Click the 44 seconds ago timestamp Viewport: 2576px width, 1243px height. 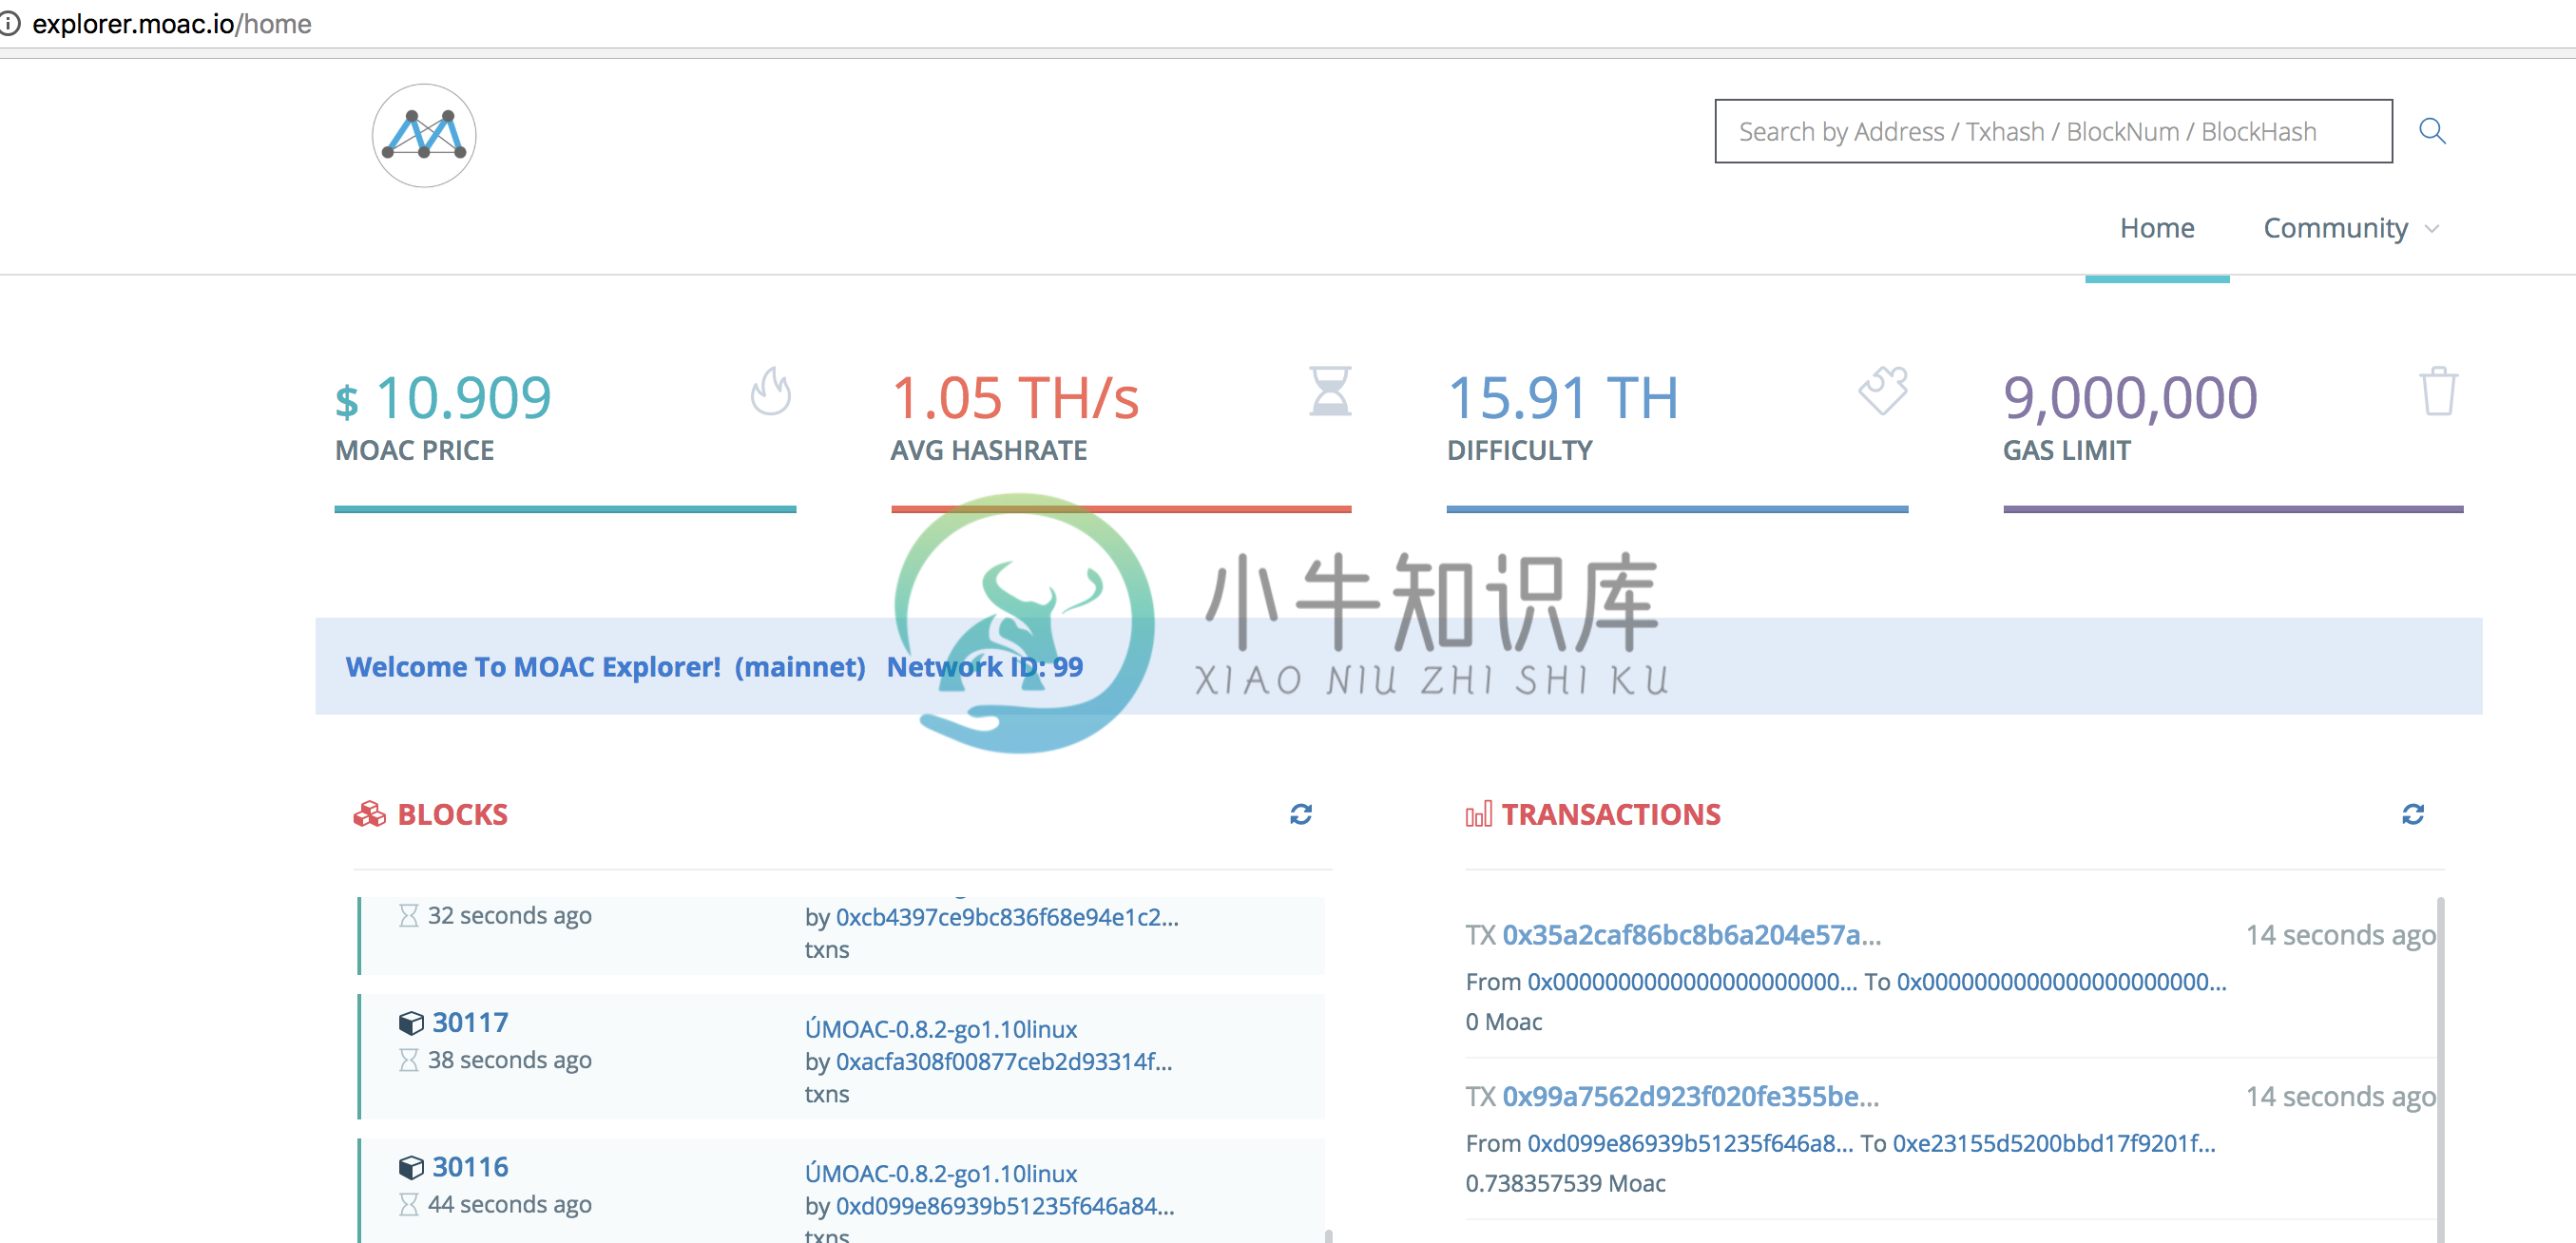tap(510, 1204)
